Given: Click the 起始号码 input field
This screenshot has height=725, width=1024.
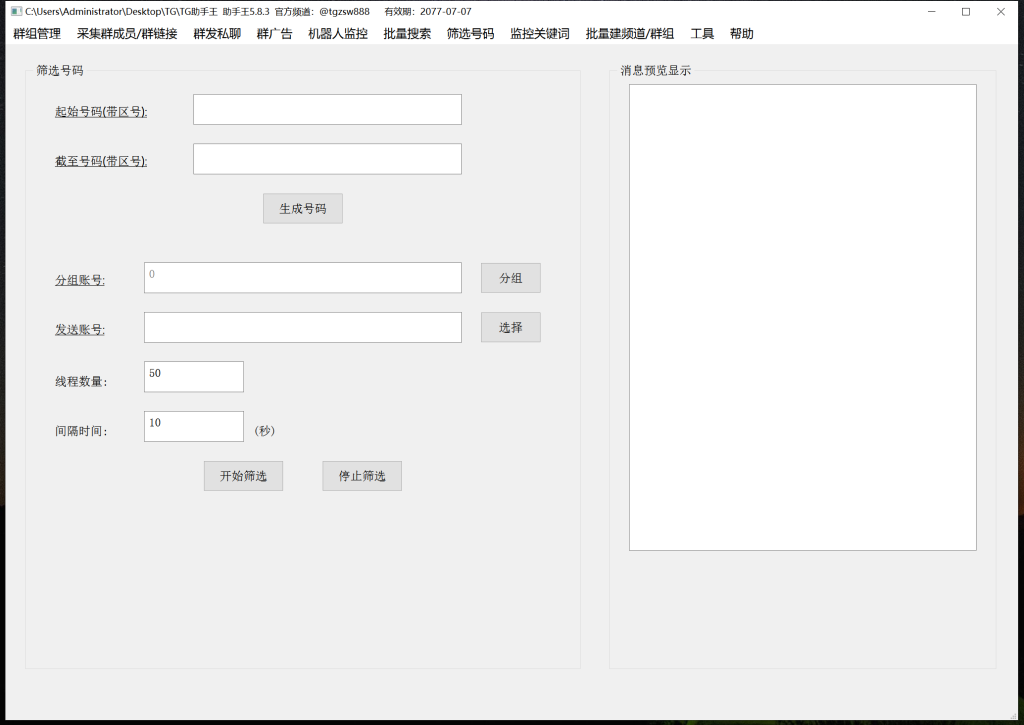Looking at the screenshot, I should 327,110.
